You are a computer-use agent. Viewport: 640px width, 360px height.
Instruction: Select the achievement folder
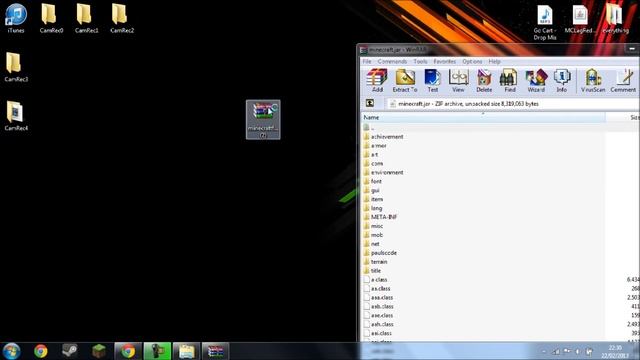click(x=383, y=137)
